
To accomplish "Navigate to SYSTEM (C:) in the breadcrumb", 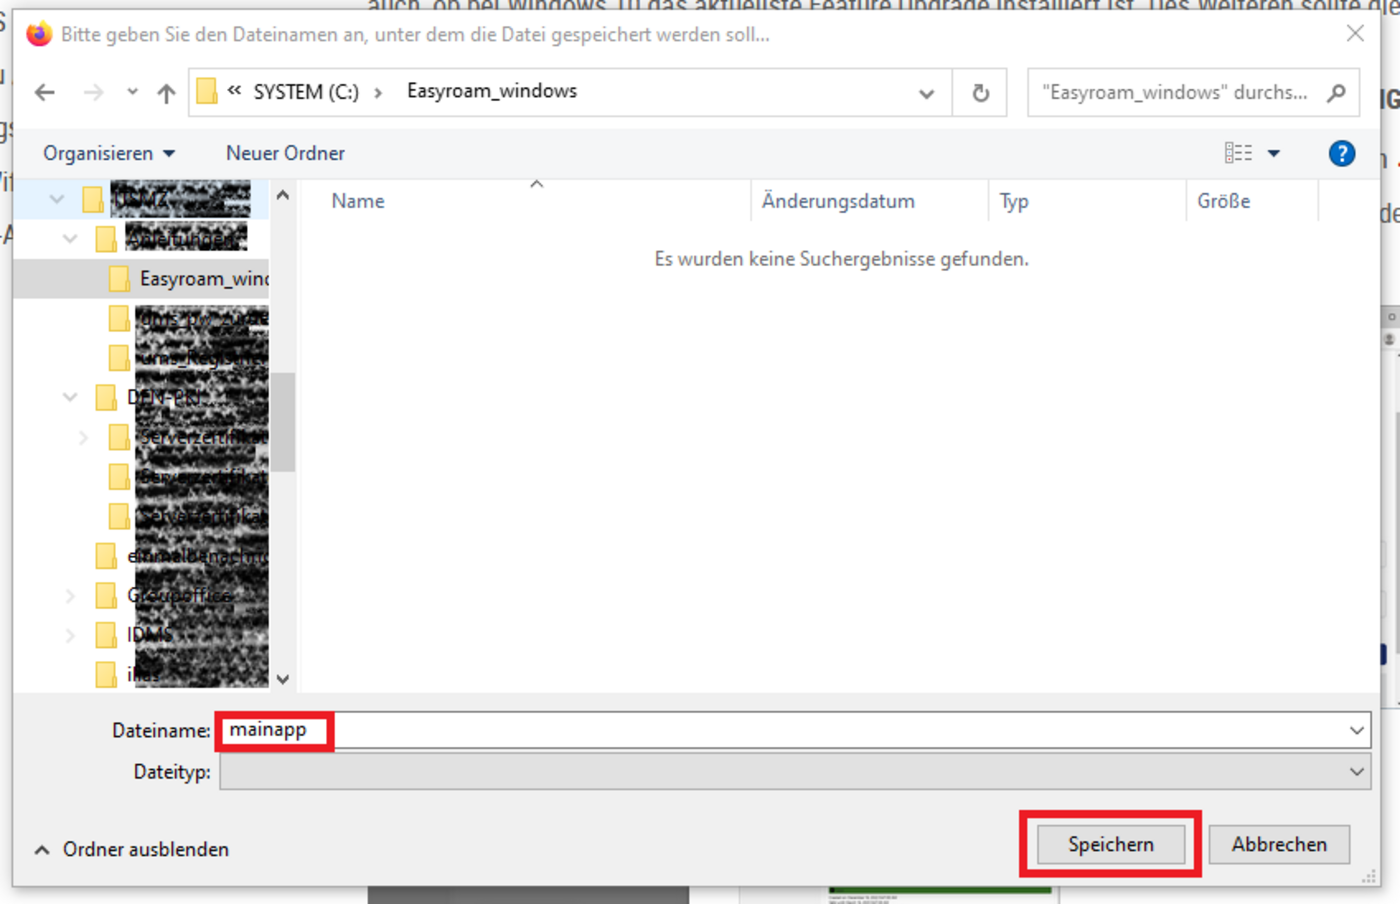I will 306,92.
